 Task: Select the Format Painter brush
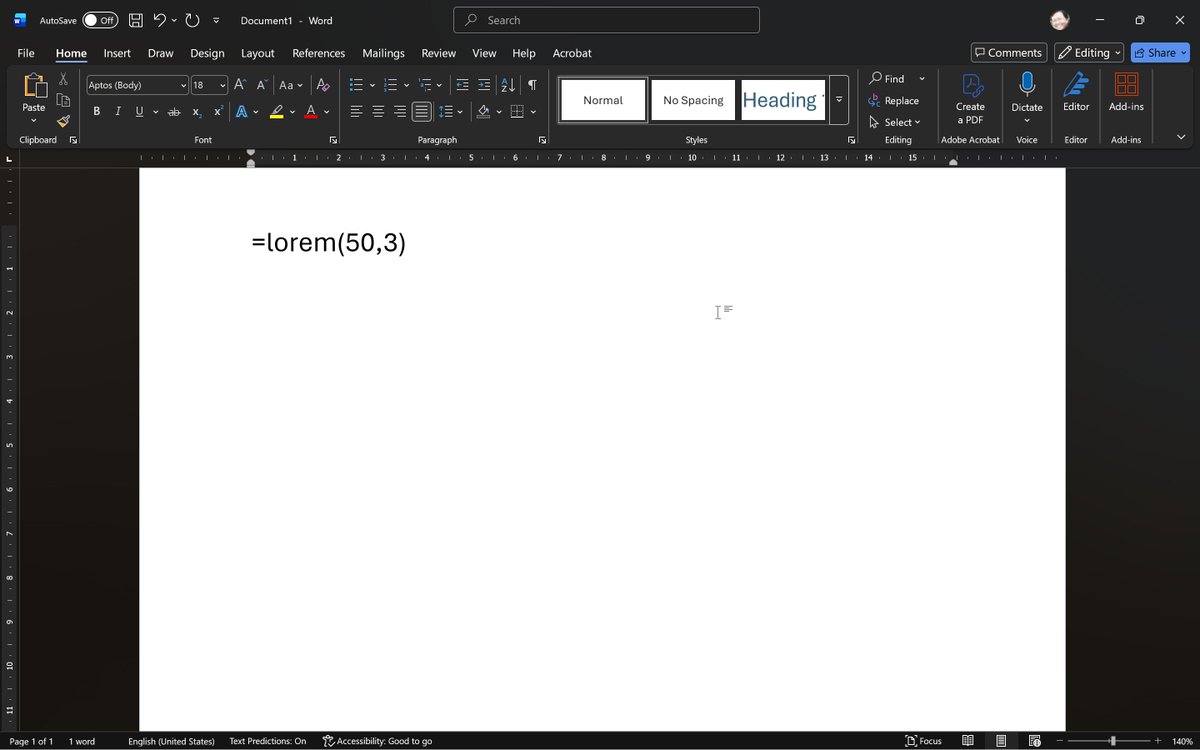(x=63, y=121)
